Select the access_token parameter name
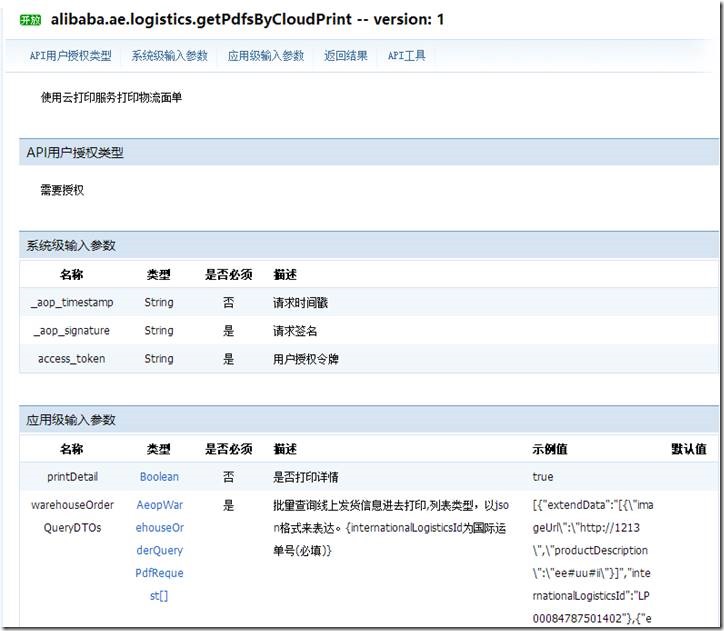The width and height of the screenshot is (724, 631). [x=72, y=359]
